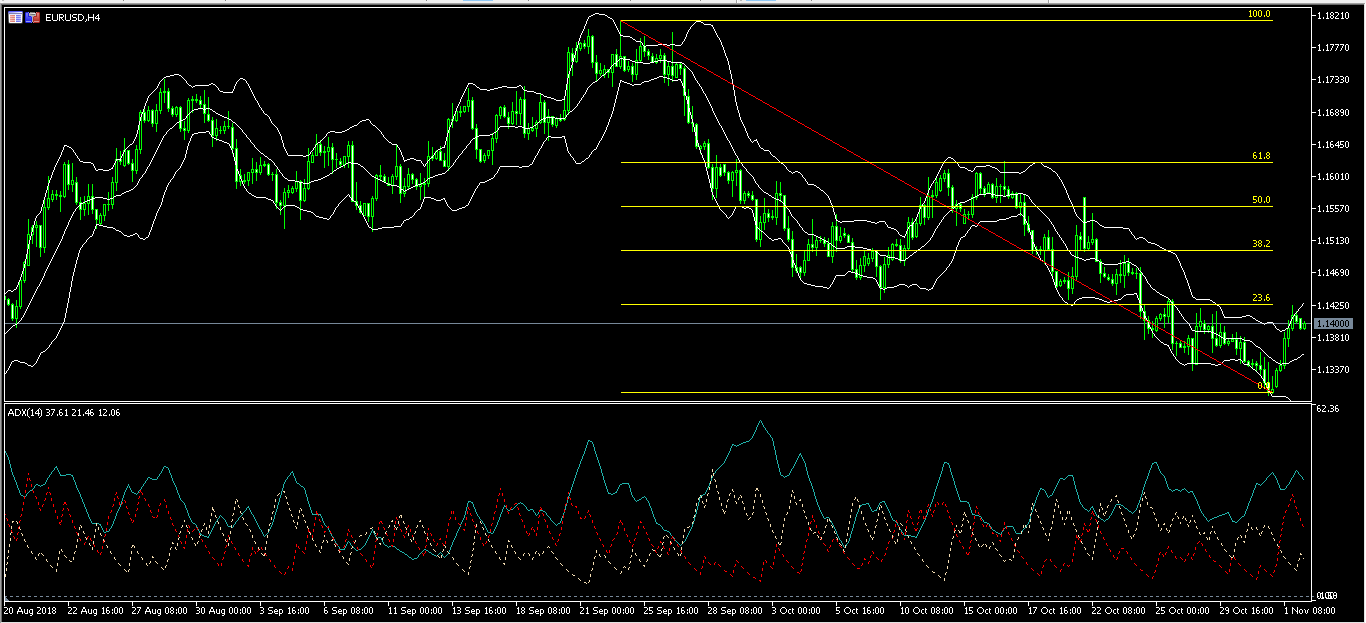Select the 38.2 Fibonacci level label
The image size is (1366, 623).
pyautogui.click(x=1261, y=243)
